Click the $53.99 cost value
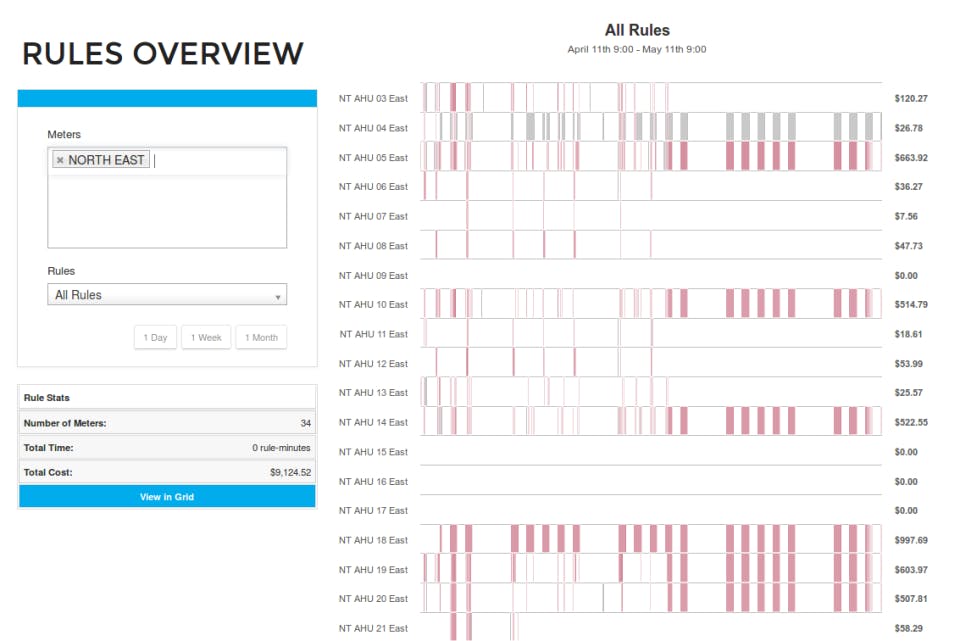960x641 pixels. (x=909, y=364)
